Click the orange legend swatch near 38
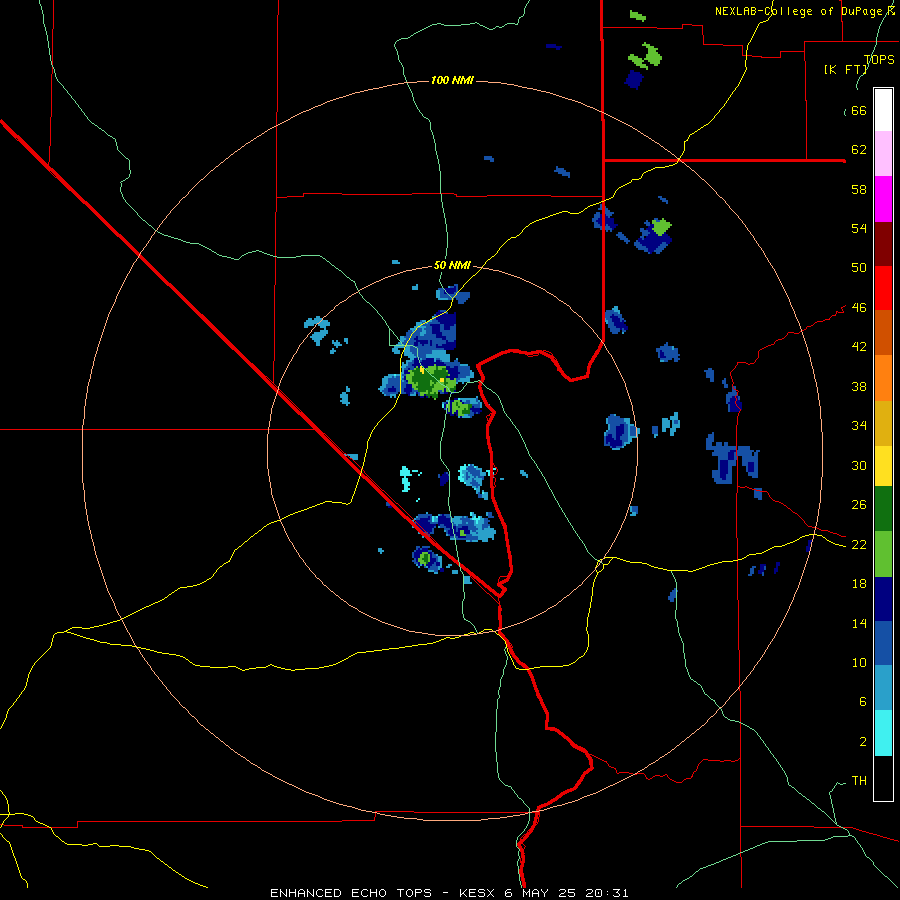This screenshot has height=900, width=900. [883, 378]
